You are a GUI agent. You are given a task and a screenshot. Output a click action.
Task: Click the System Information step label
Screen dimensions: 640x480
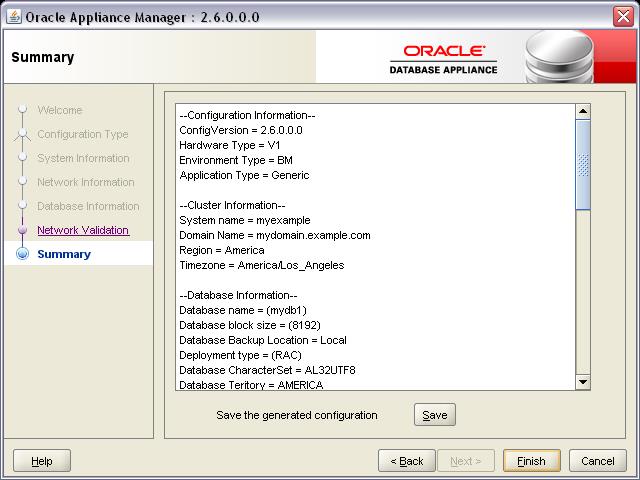click(x=83, y=158)
